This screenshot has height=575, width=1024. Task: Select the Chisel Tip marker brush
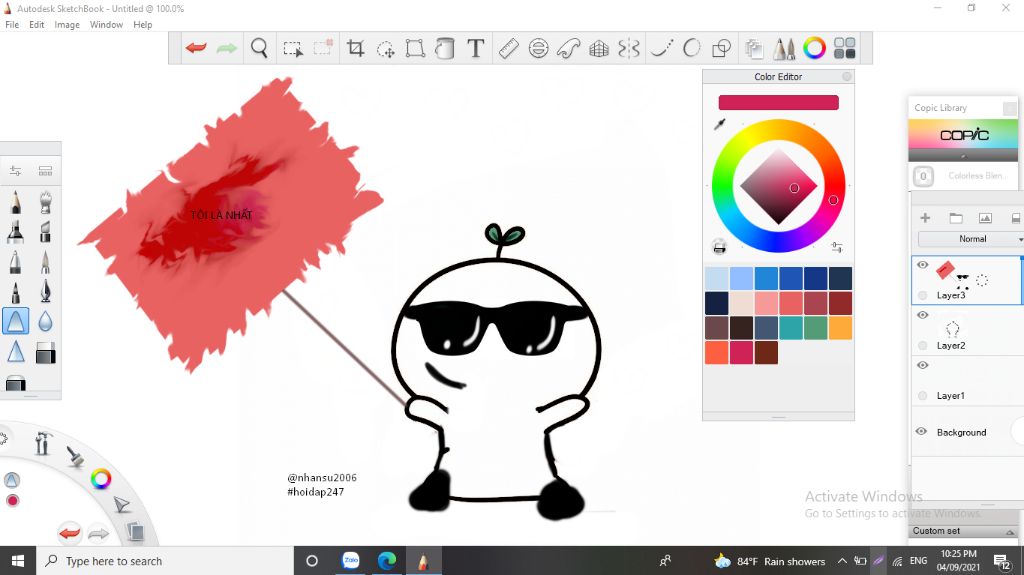tap(45, 232)
